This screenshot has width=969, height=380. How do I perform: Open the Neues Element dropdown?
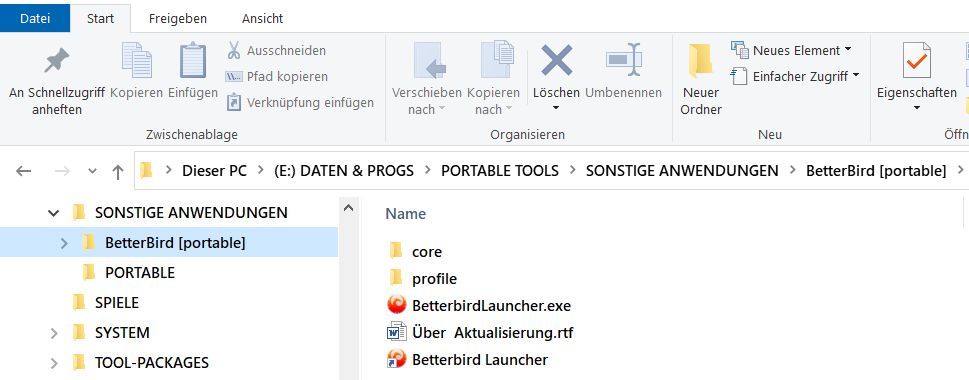(792, 50)
